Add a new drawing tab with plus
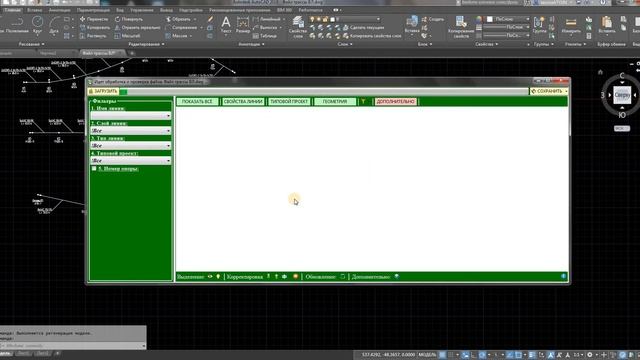This screenshot has width=640, height=360. click(131, 53)
